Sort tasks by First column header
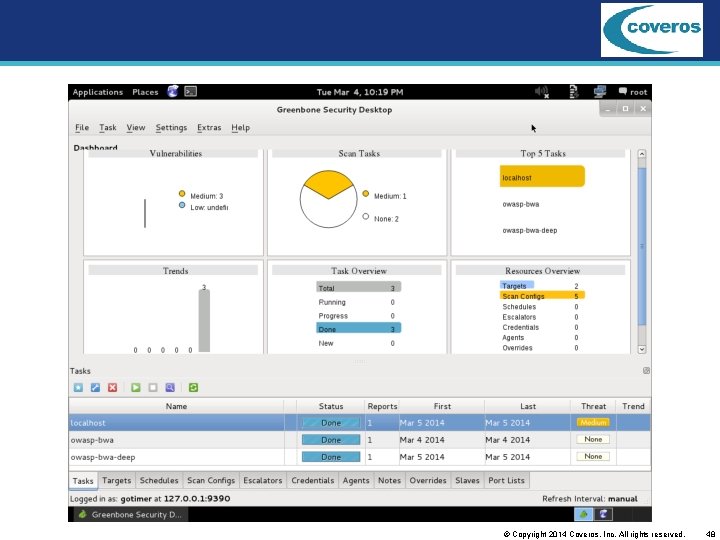 (442, 406)
